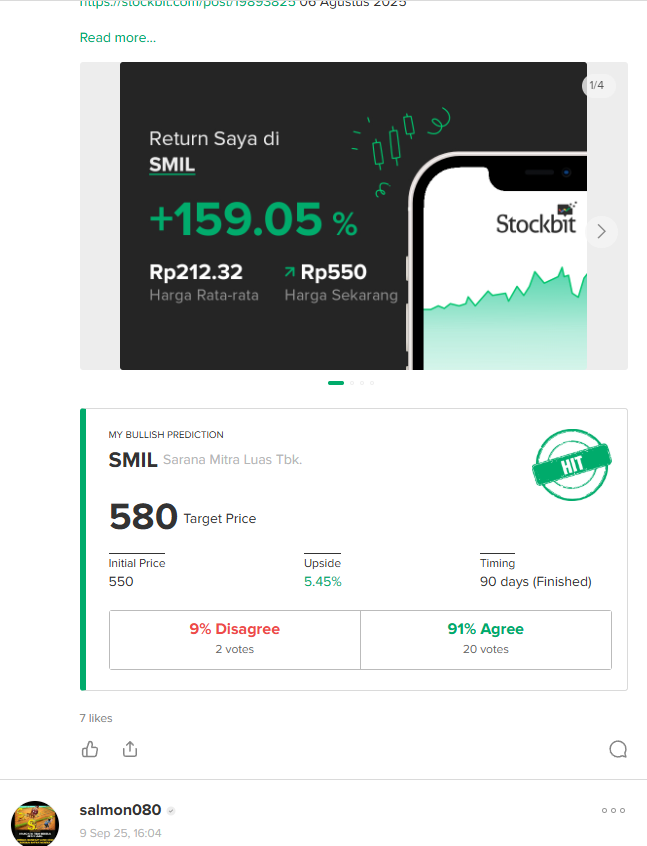Open salmon080's profile by username
The width and height of the screenshot is (647, 846).
tap(119, 810)
